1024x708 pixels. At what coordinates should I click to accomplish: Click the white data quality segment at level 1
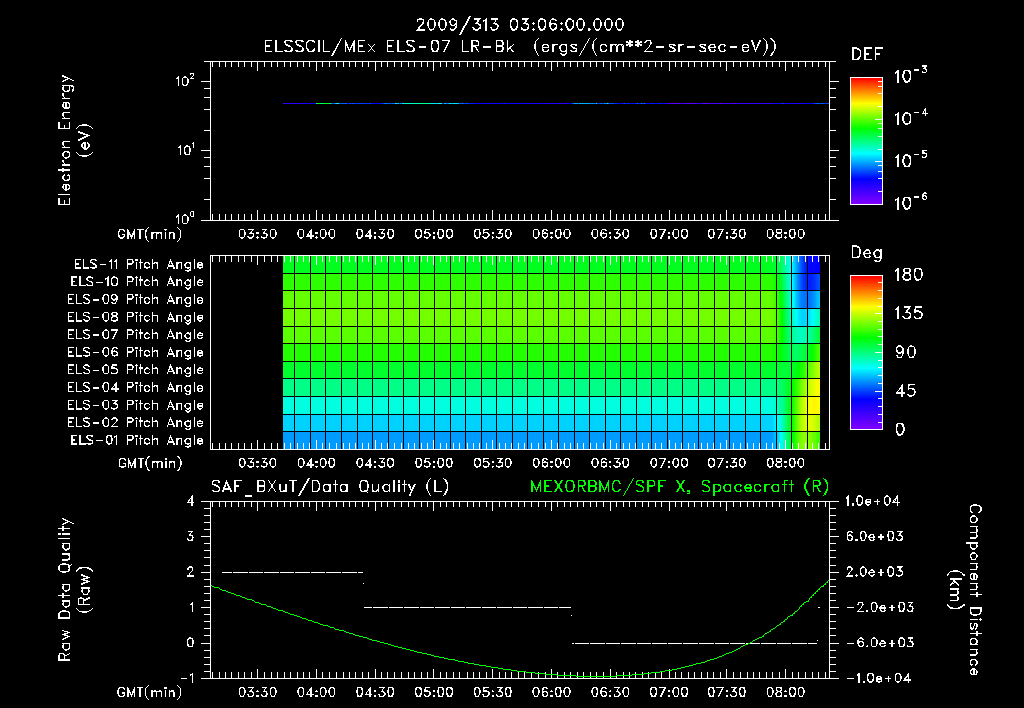tap(467, 607)
